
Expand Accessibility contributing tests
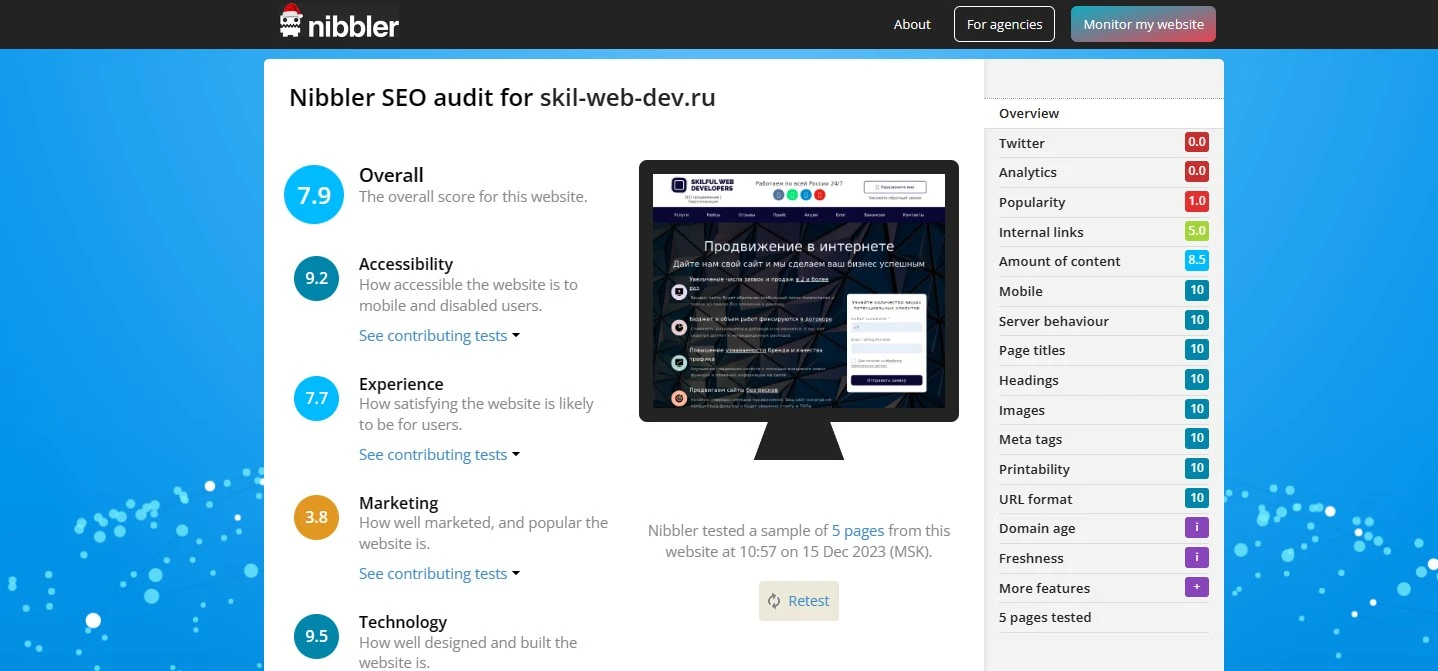tap(439, 335)
